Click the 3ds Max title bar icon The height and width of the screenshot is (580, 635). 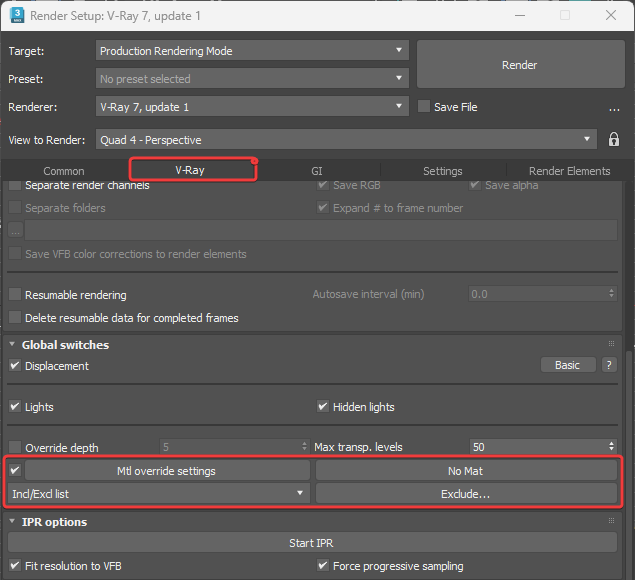click(x=15, y=16)
